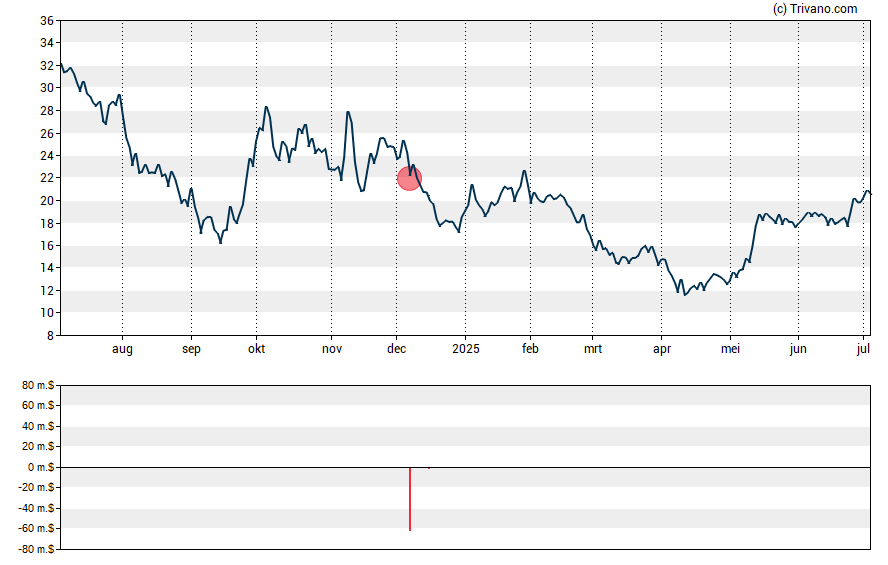Click the 18 price axis value
The image size is (888, 565).
point(46,224)
